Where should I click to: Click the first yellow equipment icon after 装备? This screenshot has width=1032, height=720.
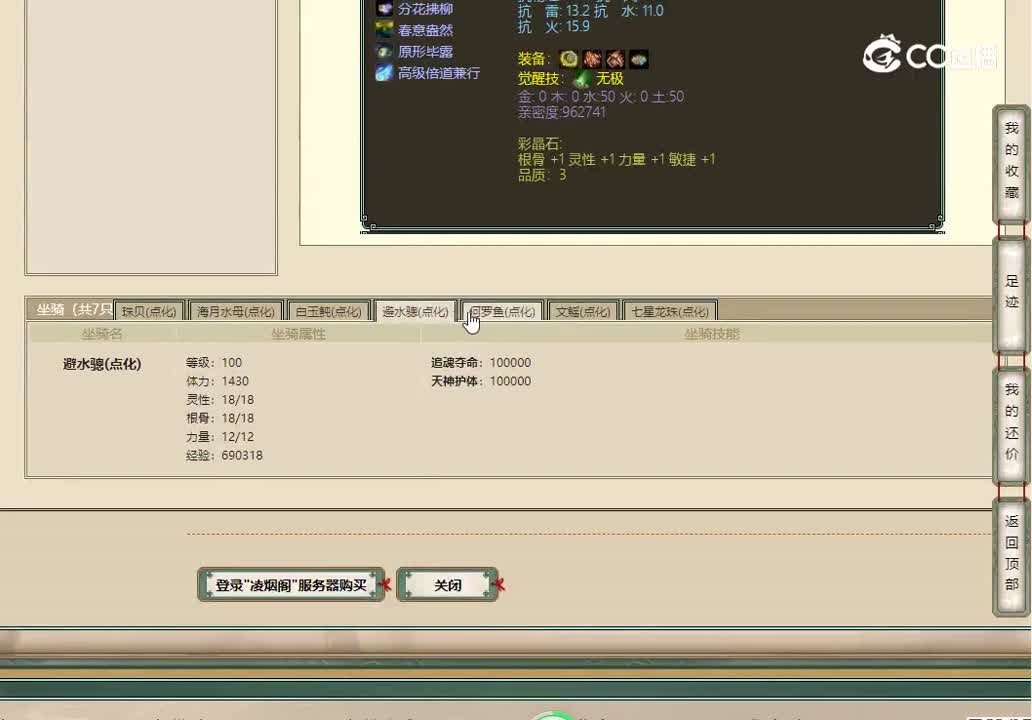pos(569,59)
